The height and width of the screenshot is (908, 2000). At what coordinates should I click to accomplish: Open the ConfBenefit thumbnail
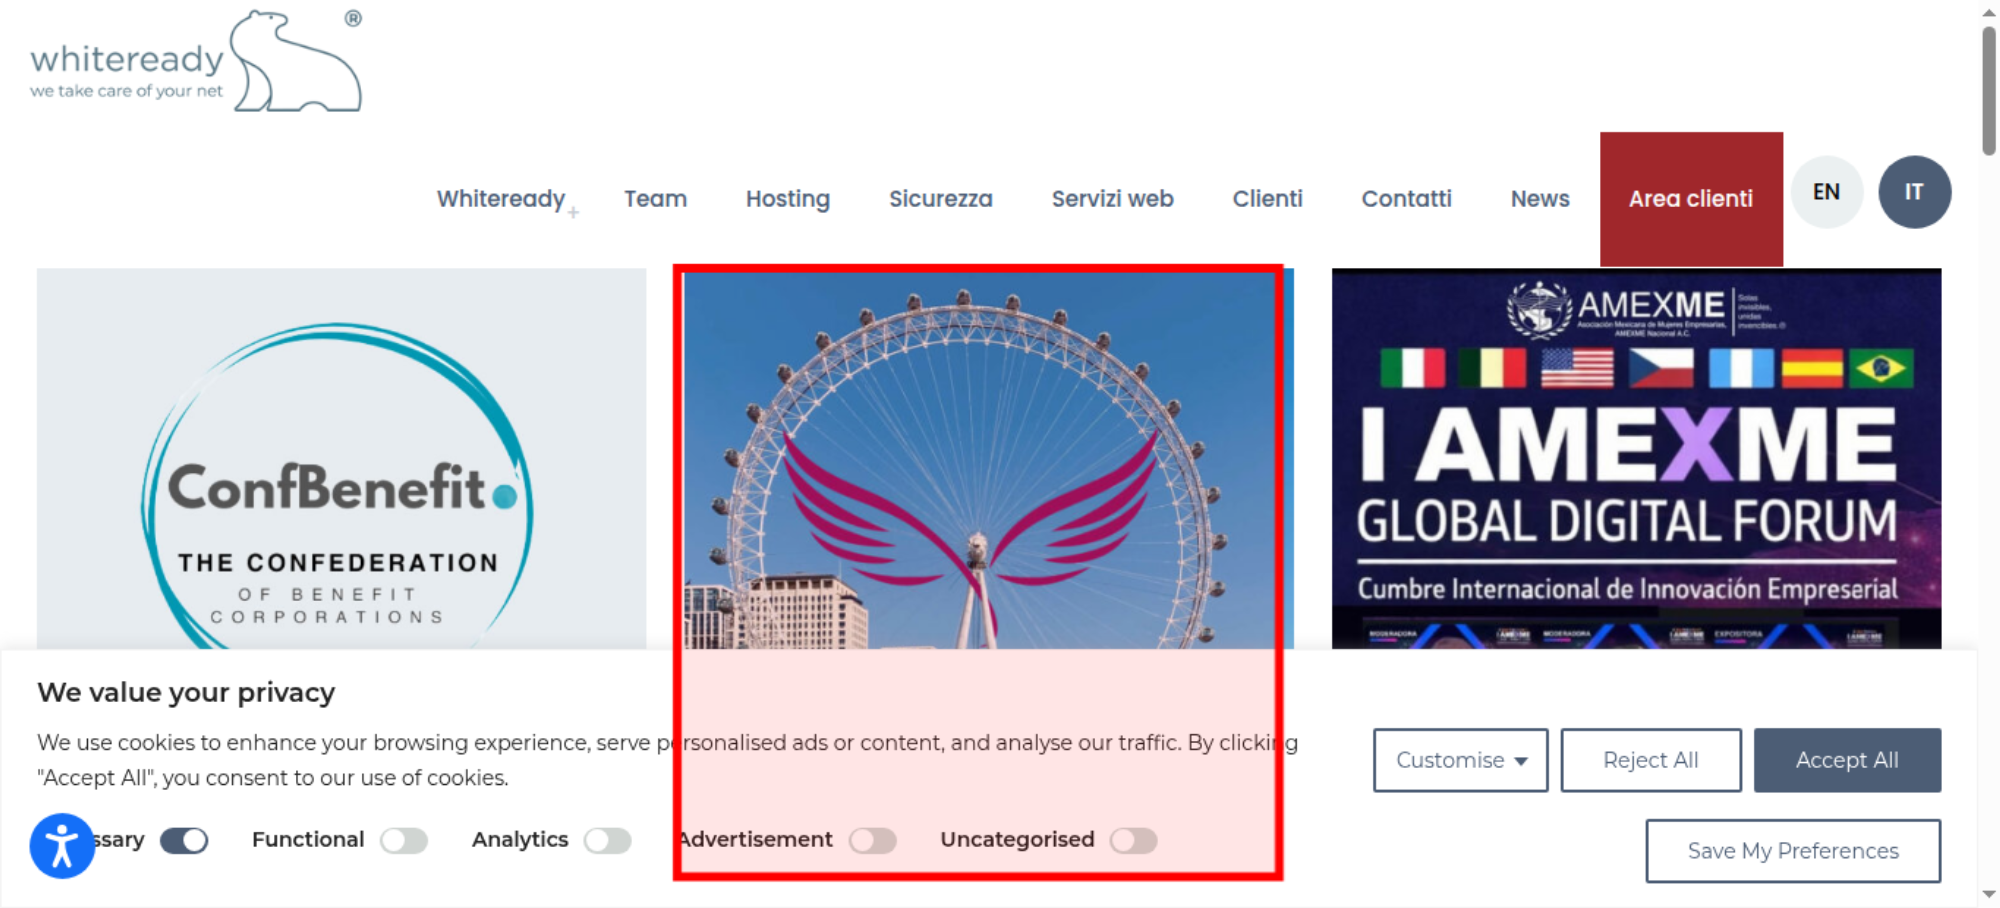[x=341, y=458]
